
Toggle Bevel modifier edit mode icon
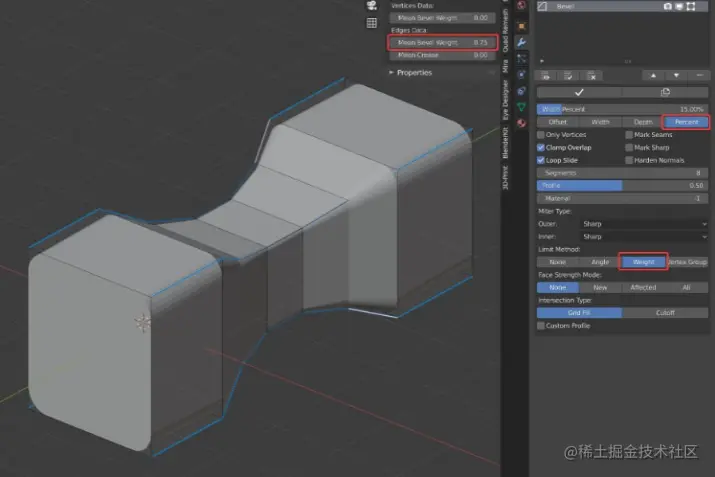click(691, 6)
